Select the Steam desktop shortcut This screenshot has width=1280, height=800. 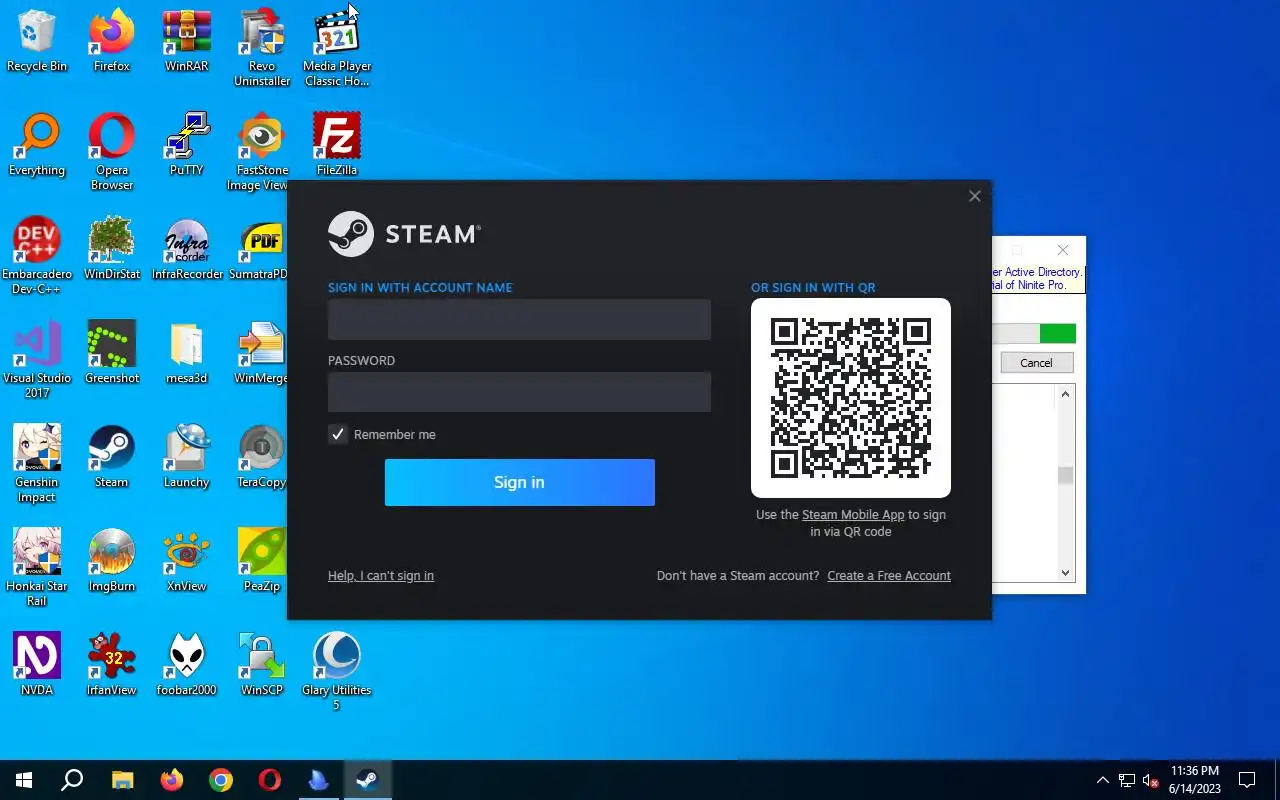click(112, 456)
